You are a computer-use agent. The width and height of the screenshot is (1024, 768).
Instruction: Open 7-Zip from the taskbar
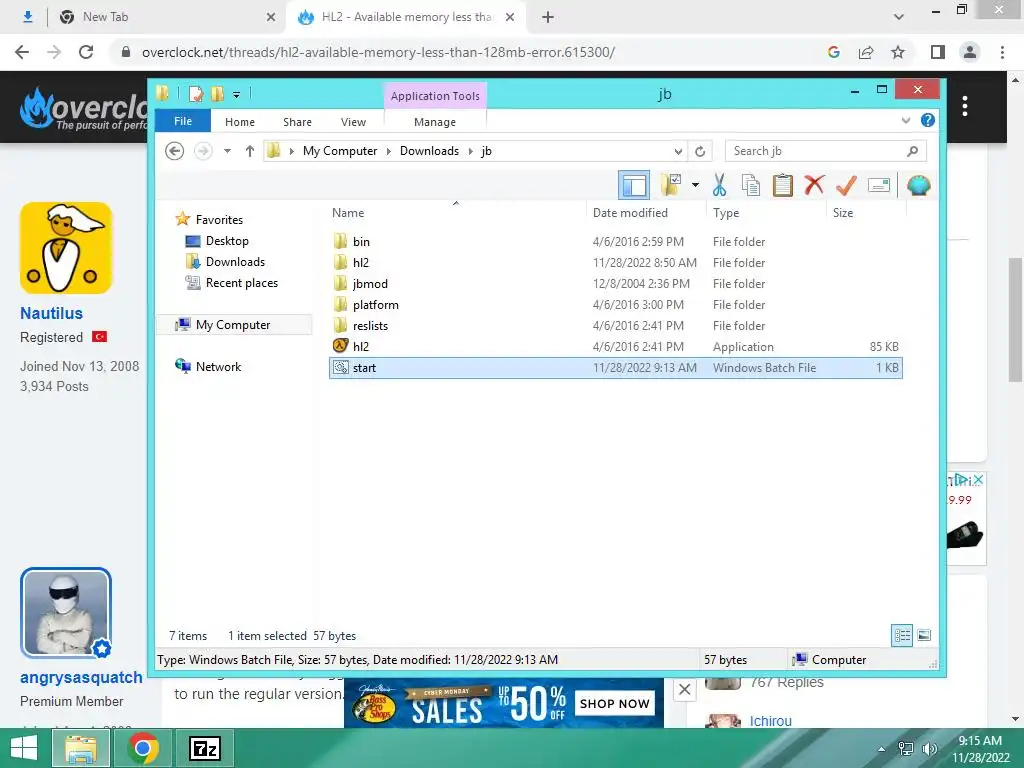(x=204, y=748)
